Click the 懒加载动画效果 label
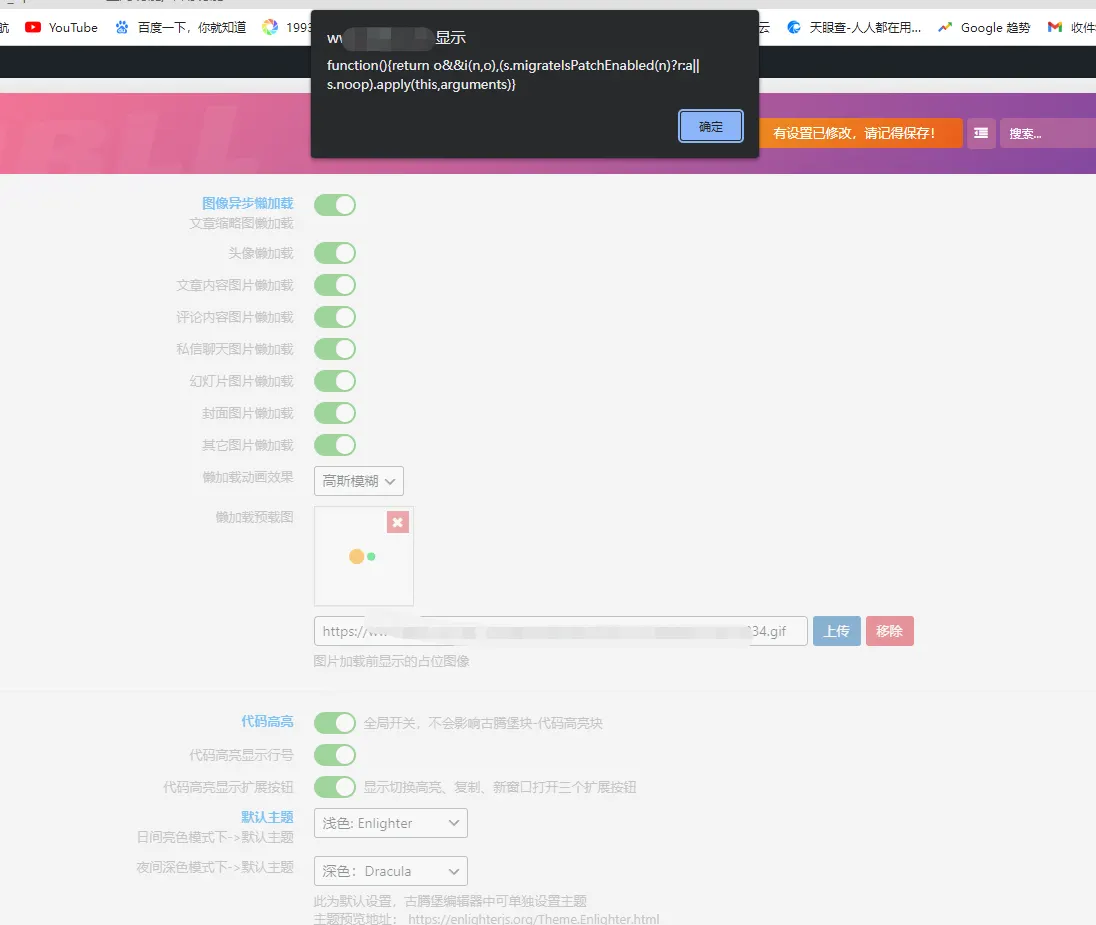1096x925 pixels. click(247, 478)
